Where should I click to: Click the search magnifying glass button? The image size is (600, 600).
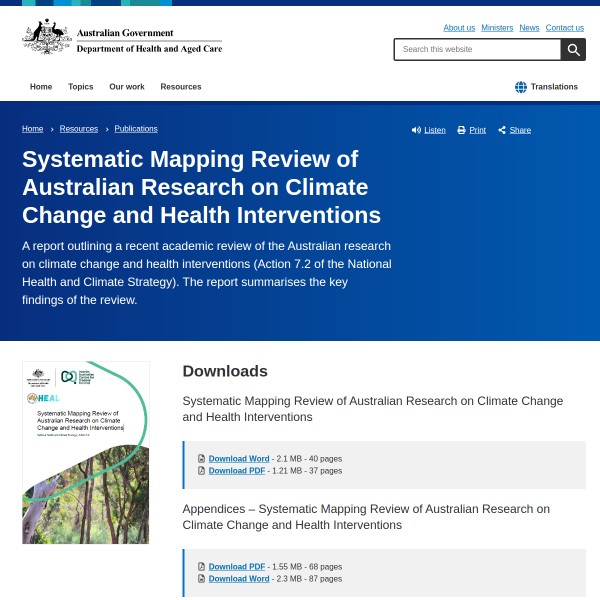coord(573,50)
